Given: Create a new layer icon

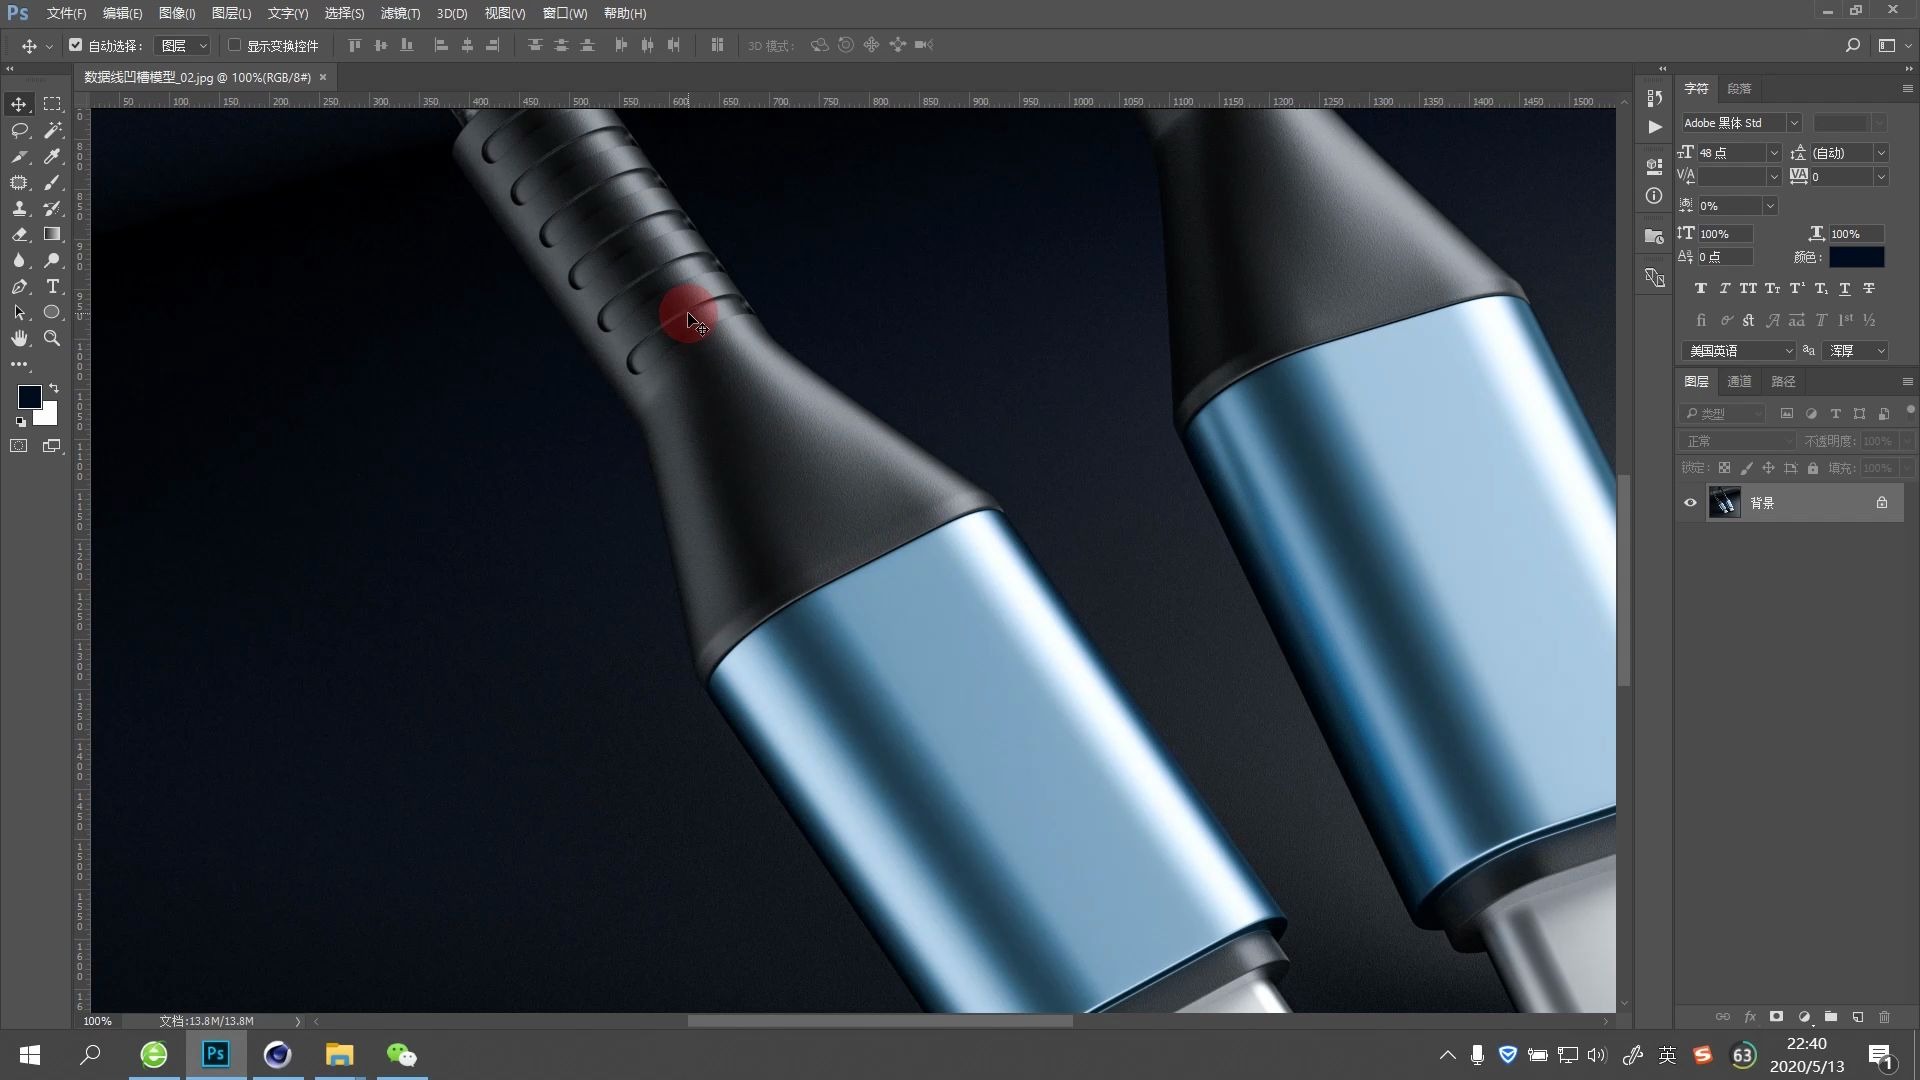Looking at the screenshot, I should 1858,1017.
